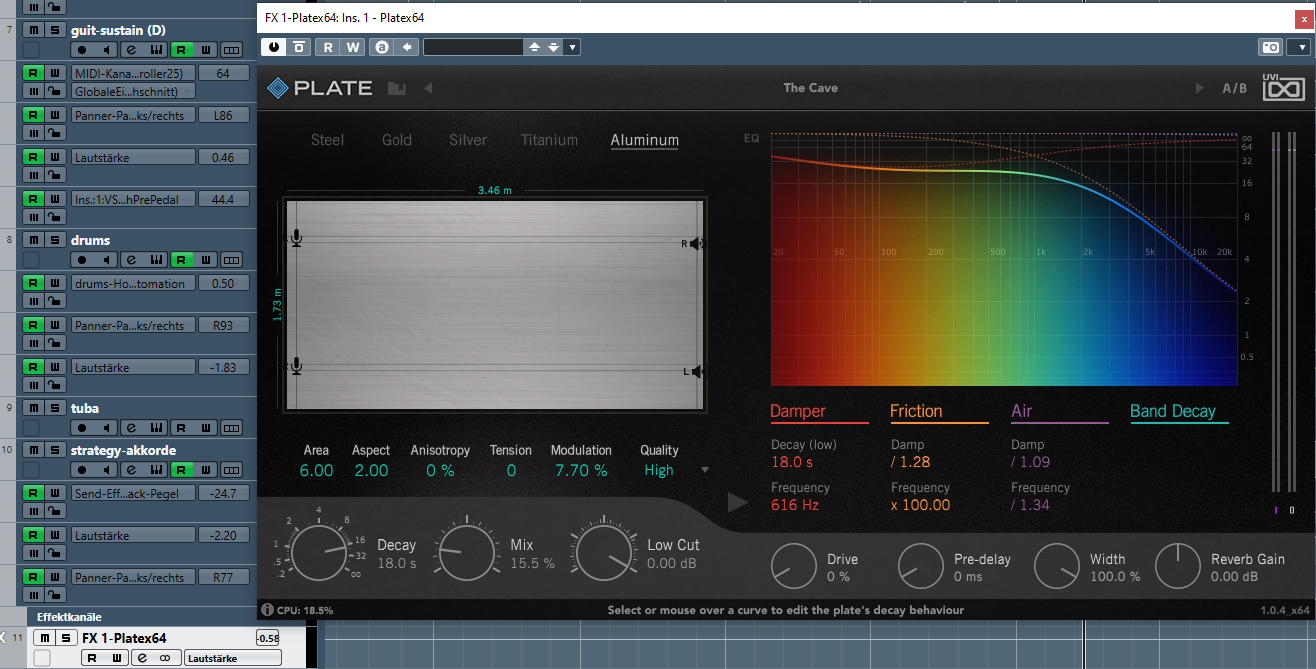
Task: Open the Lautstärke selector on the FX 1-Platex64 track
Action: click(x=232, y=658)
